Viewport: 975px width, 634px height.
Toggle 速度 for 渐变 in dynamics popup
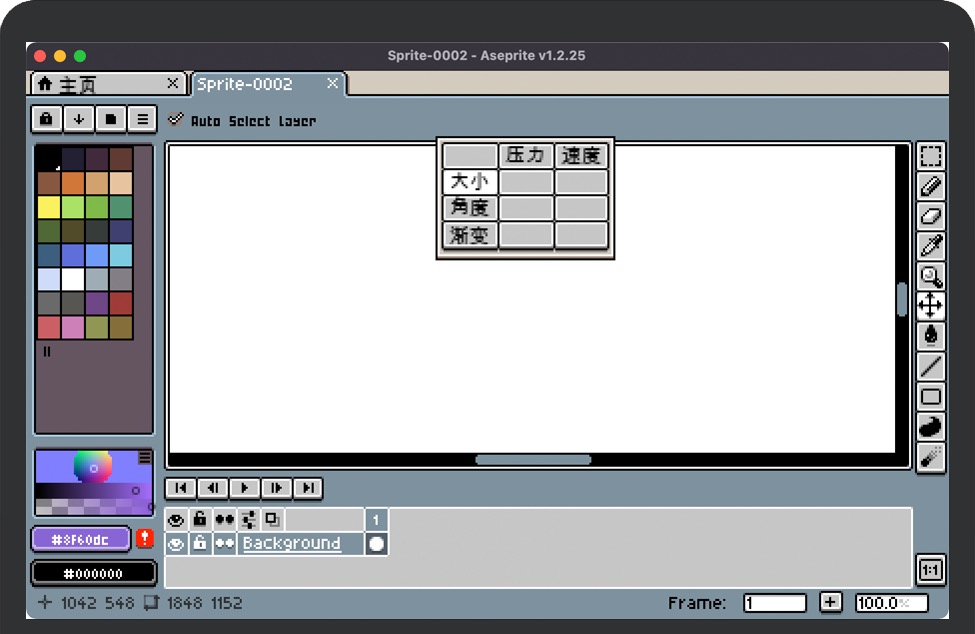581,235
